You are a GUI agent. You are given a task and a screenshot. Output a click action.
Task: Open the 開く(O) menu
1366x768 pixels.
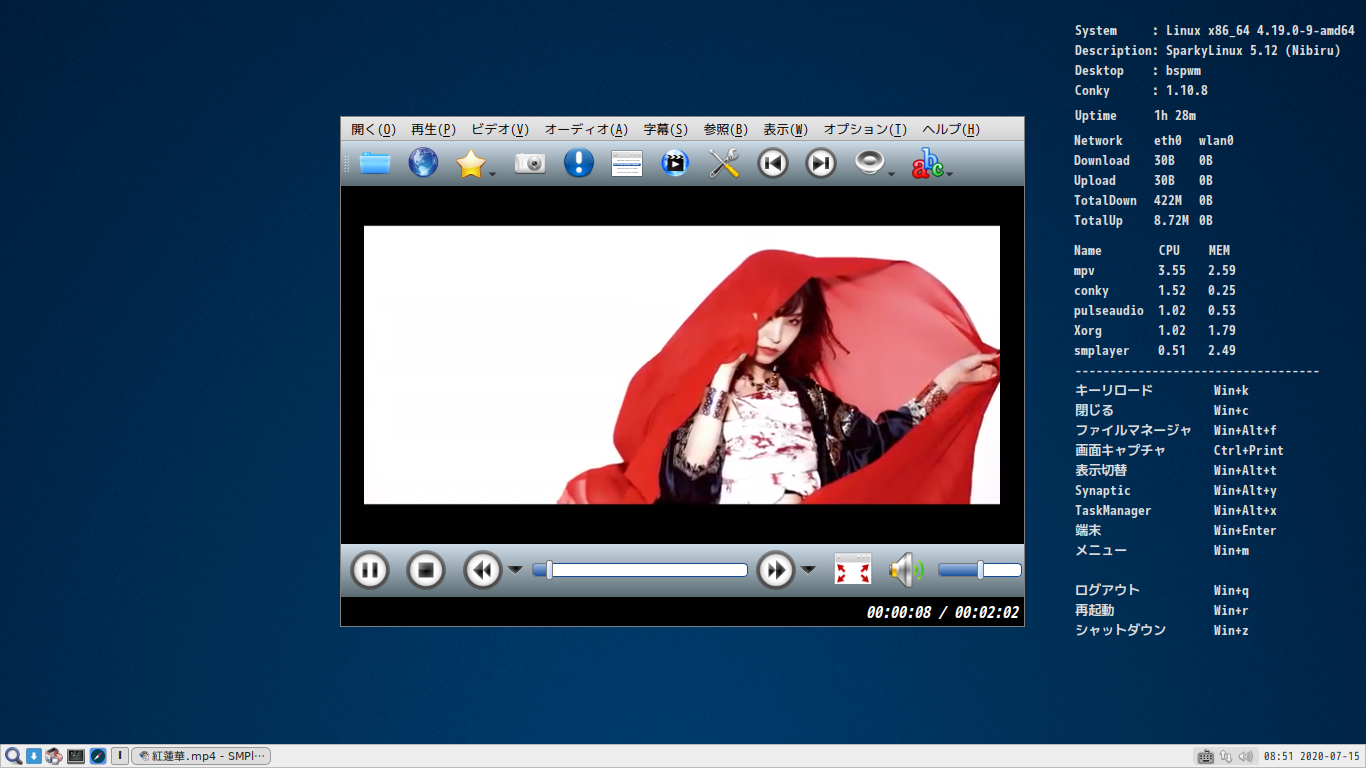373,129
